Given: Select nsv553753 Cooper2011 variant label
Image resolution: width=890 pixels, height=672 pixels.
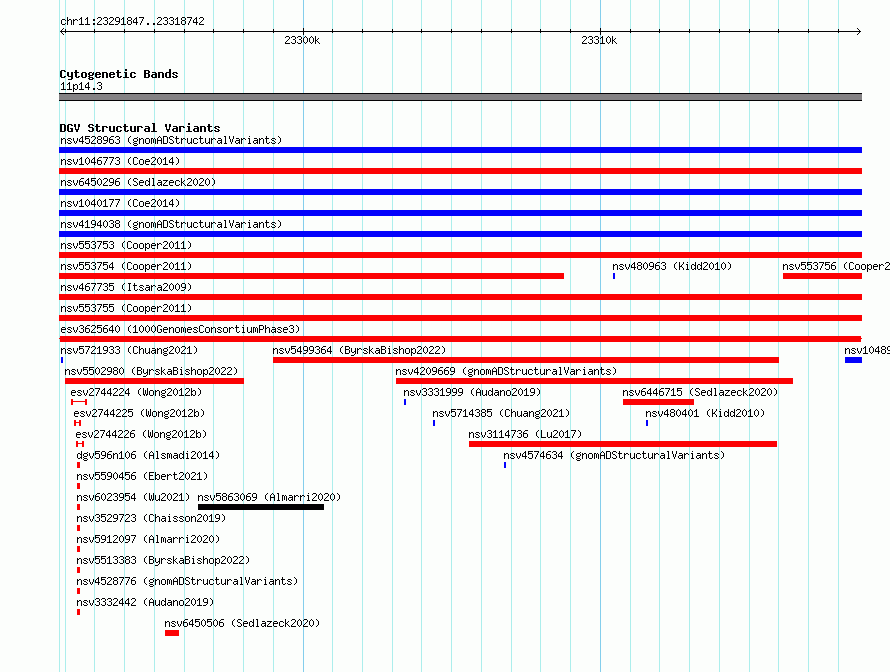Looking at the screenshot, I should coord(126,245).
